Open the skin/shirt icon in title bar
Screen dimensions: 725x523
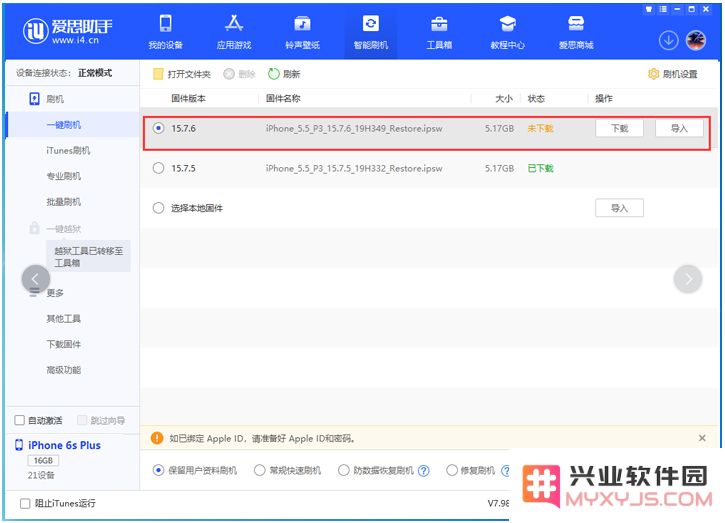(x=649, y=9)
